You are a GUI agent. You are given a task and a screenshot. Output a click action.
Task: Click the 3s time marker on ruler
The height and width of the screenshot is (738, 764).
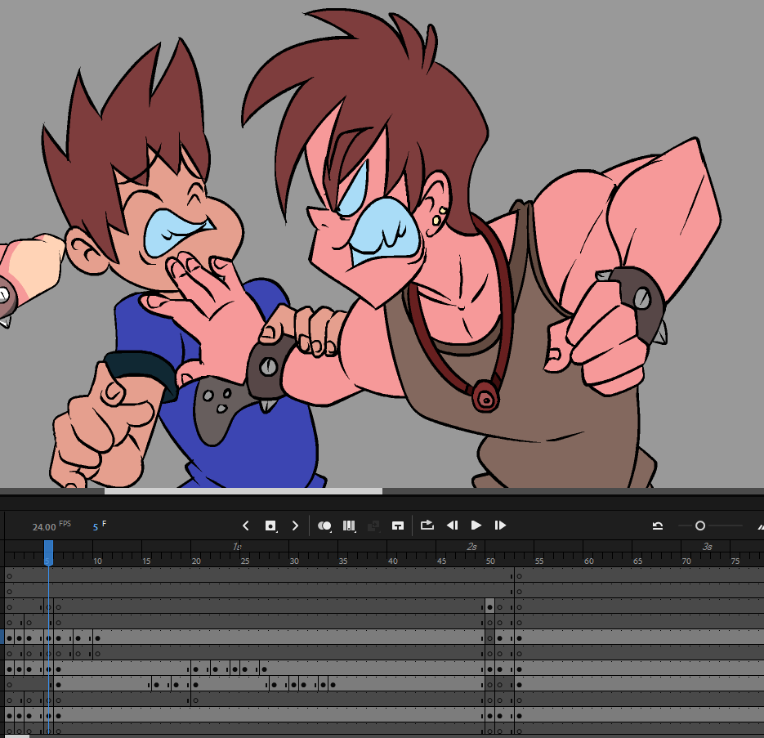coord(707,547)
